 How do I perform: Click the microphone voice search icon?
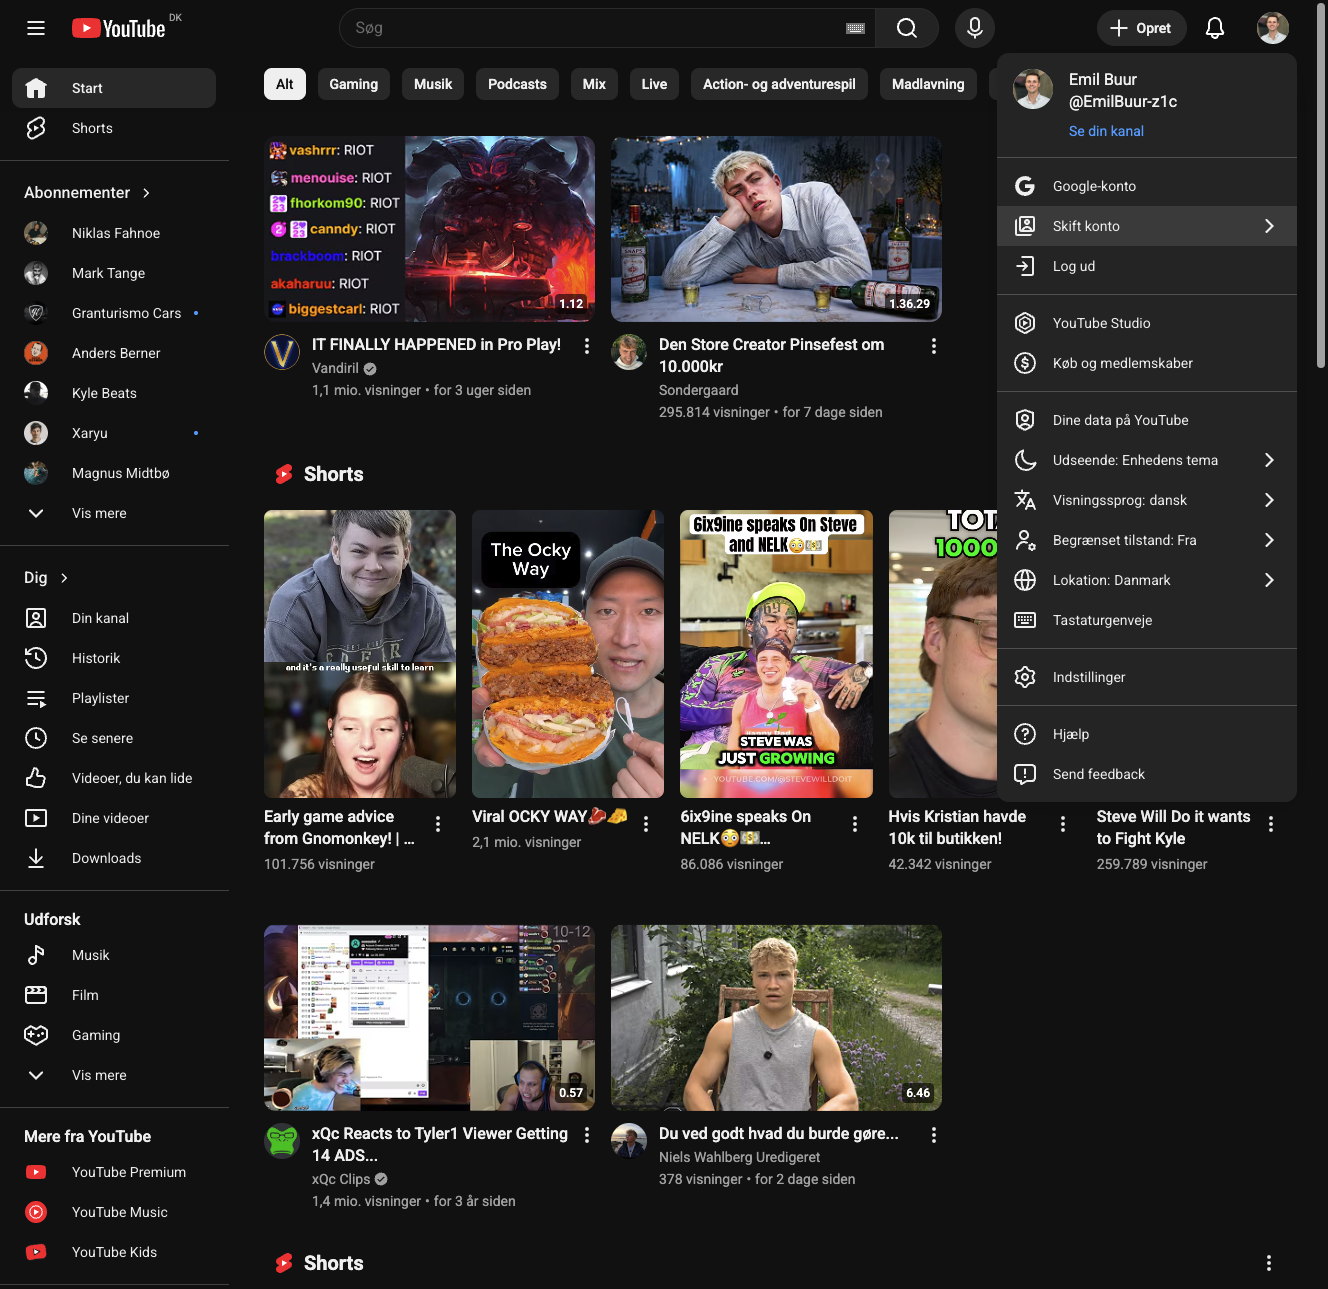tap(975, 28)
